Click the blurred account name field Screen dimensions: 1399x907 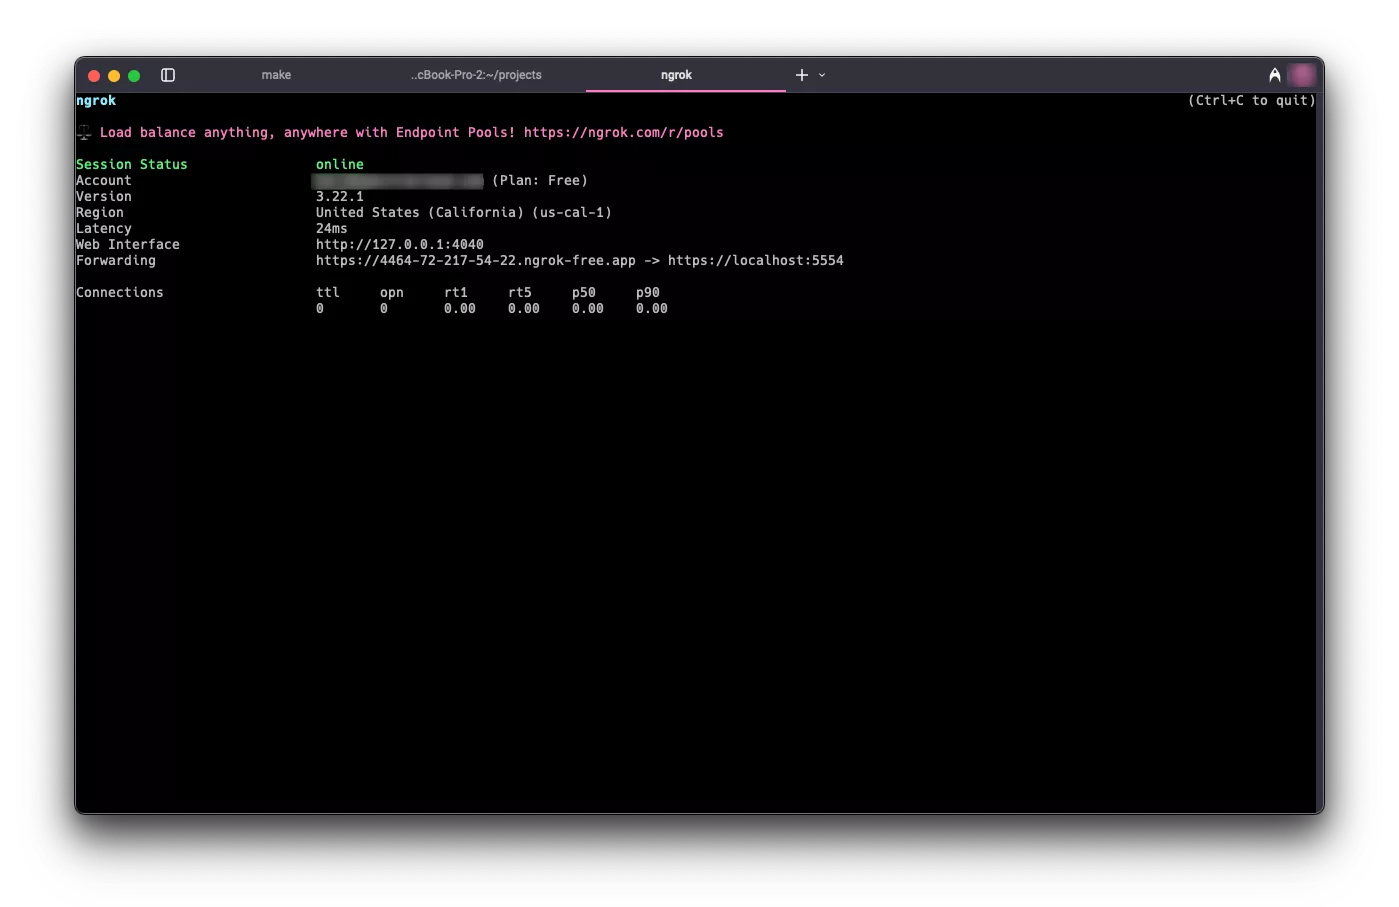397,180
